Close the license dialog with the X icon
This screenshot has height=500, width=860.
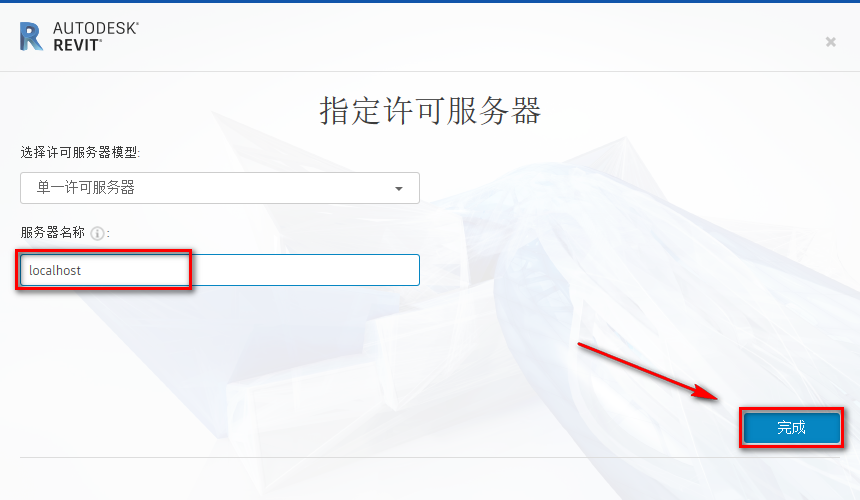click(x=830, y=42)
